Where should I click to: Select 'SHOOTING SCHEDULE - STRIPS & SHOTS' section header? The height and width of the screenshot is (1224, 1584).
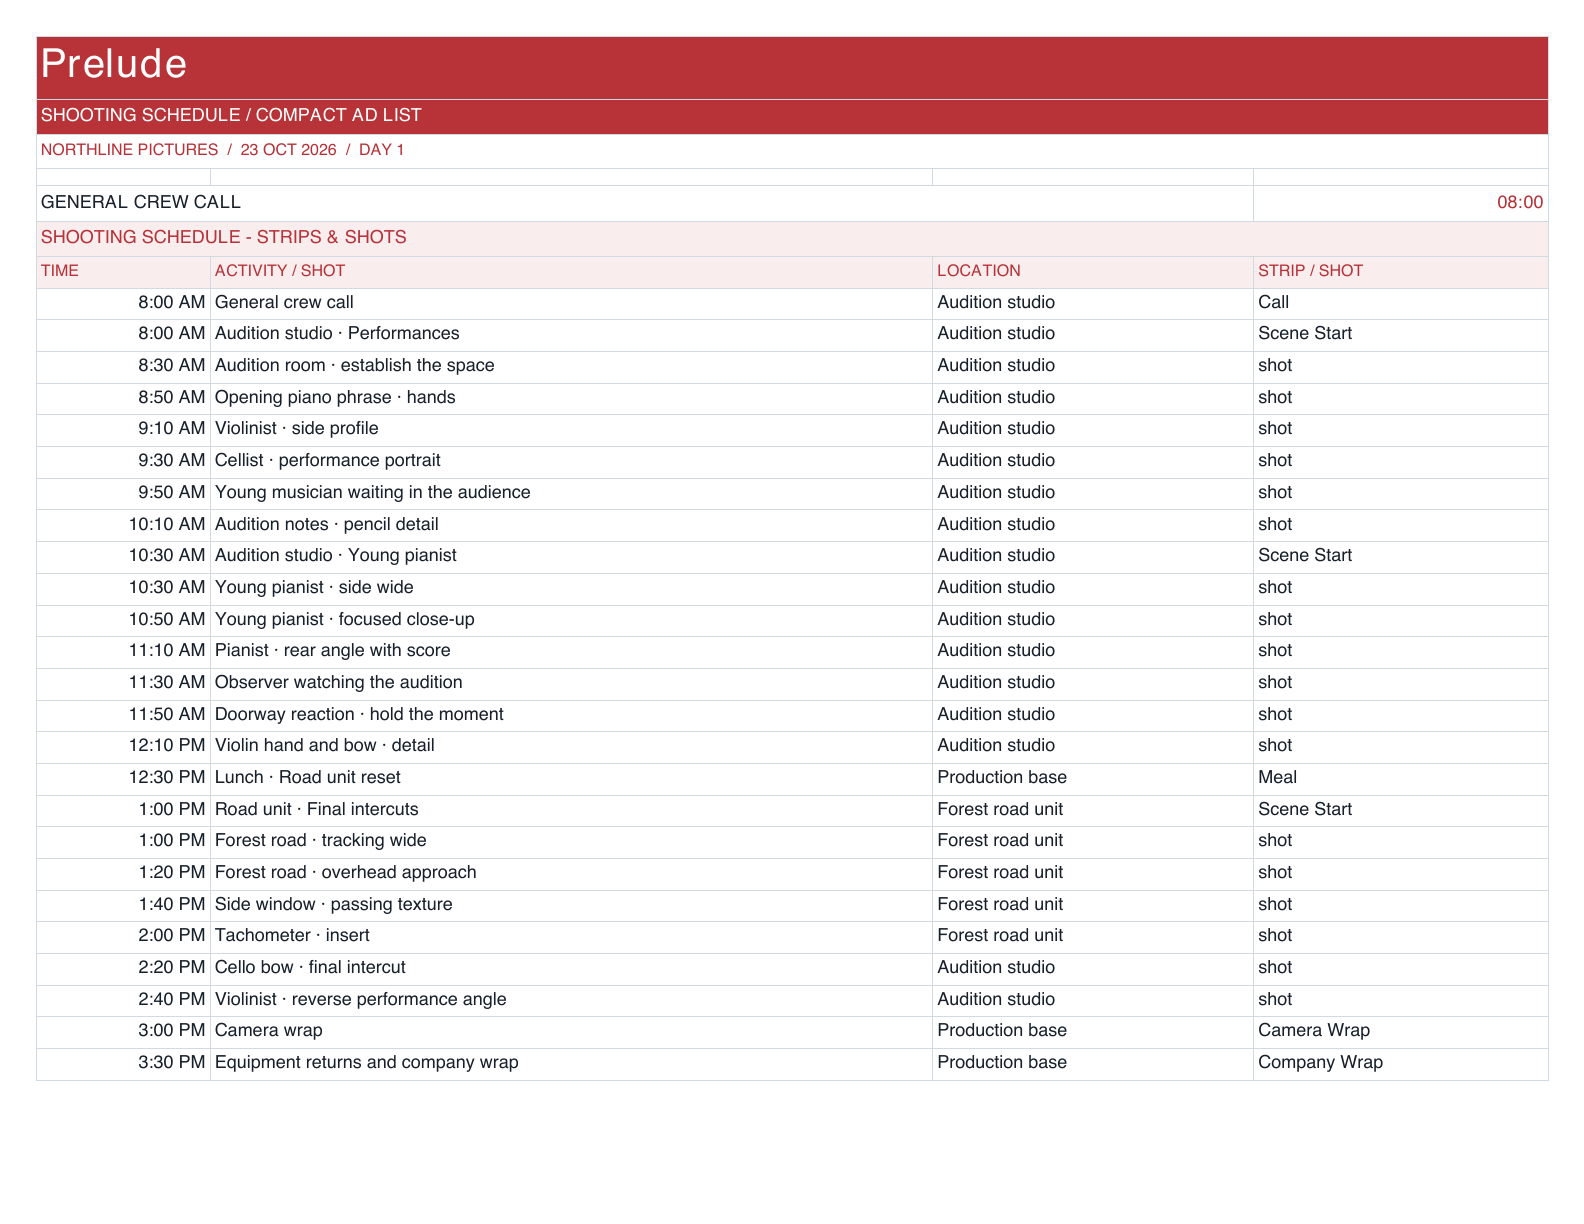(792, 238)
